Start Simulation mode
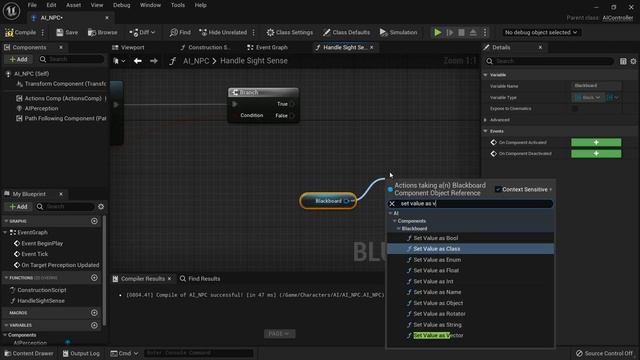Viewport: 640px width, 360px height. click(398, 32)
